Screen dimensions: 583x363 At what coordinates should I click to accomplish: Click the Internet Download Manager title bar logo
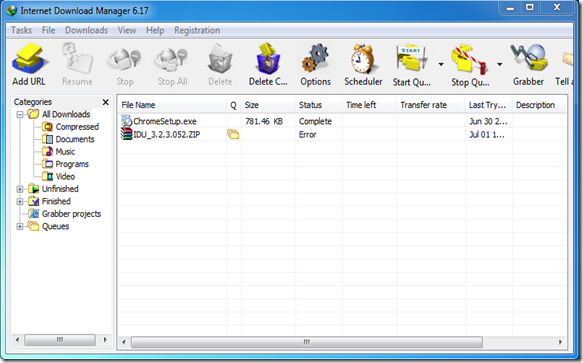coord(12,10)
